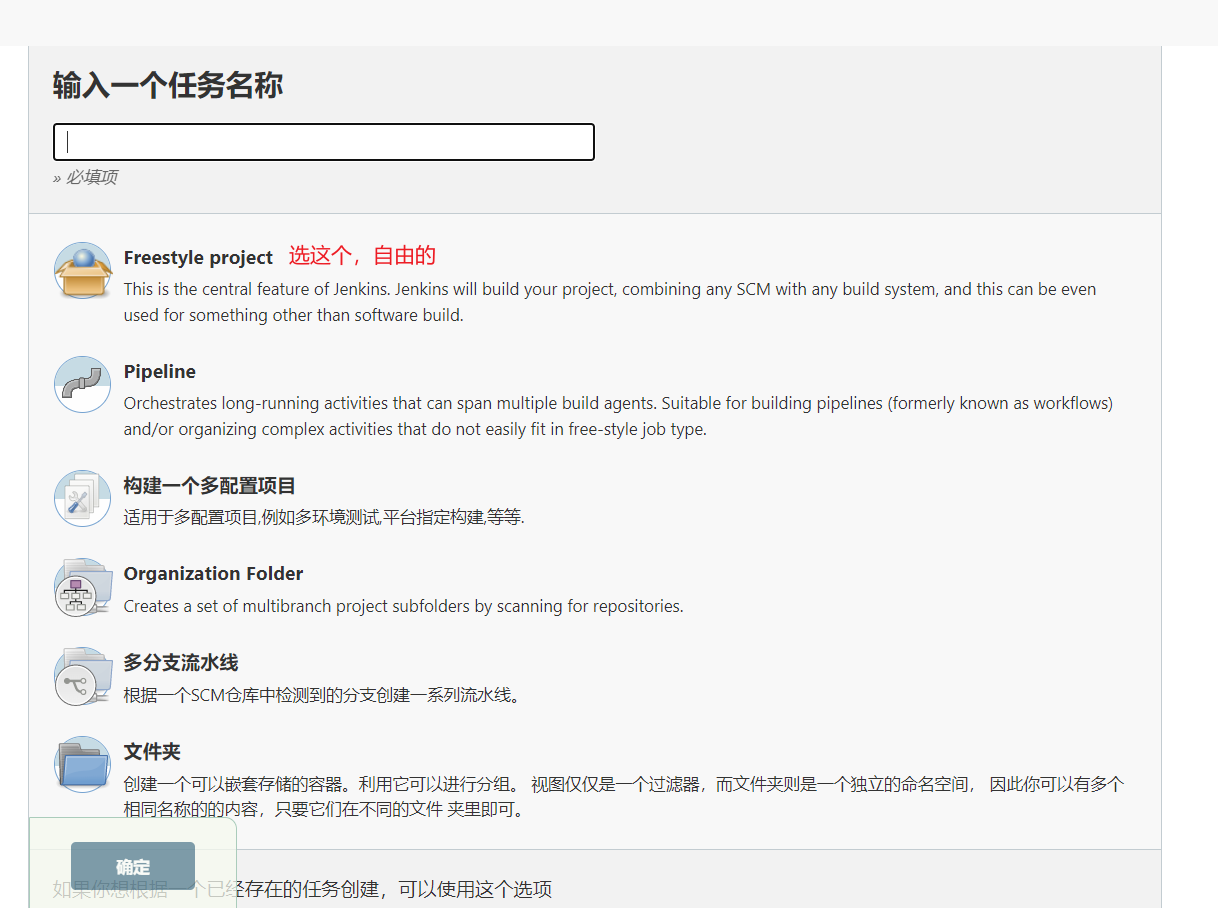Choose the 构建一个多配置项目 title
The height and width of the screenshot is (908, 1218).
210,486
